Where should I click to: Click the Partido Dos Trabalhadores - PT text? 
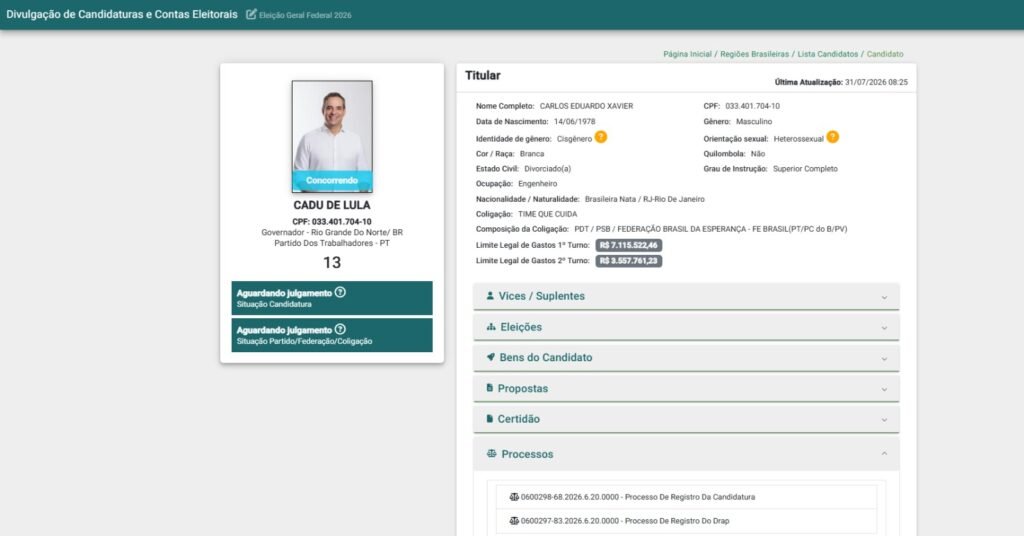coord(332,243)
